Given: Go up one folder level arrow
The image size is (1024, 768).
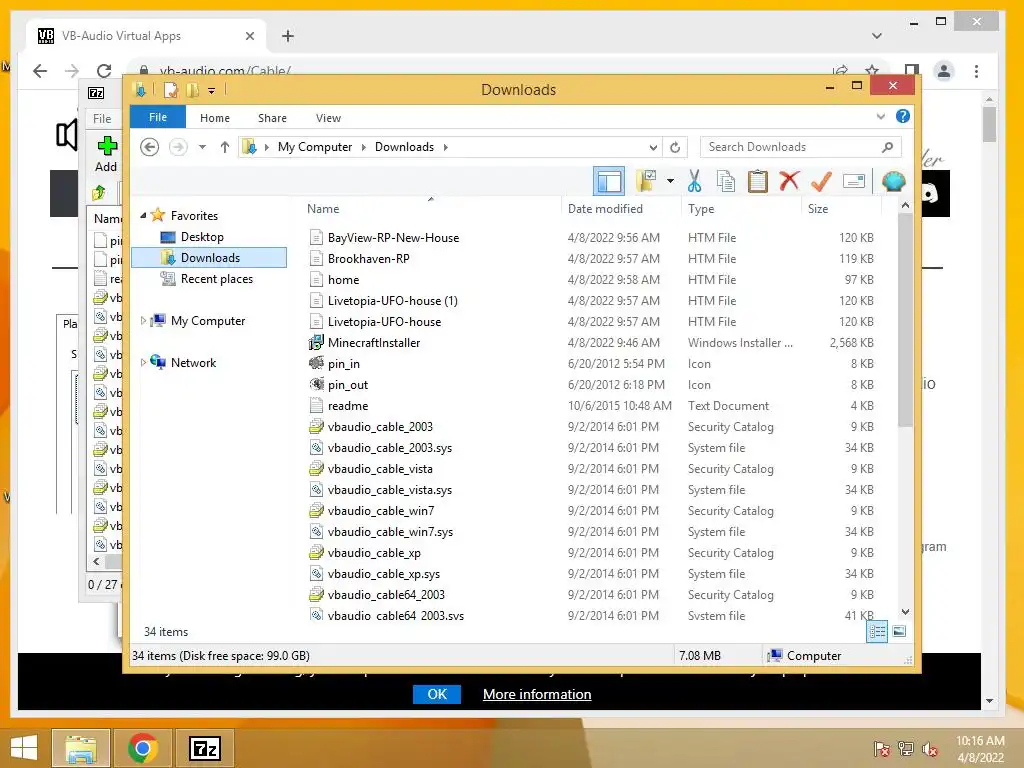Looking at the screenshot, I should pos(225,147).
